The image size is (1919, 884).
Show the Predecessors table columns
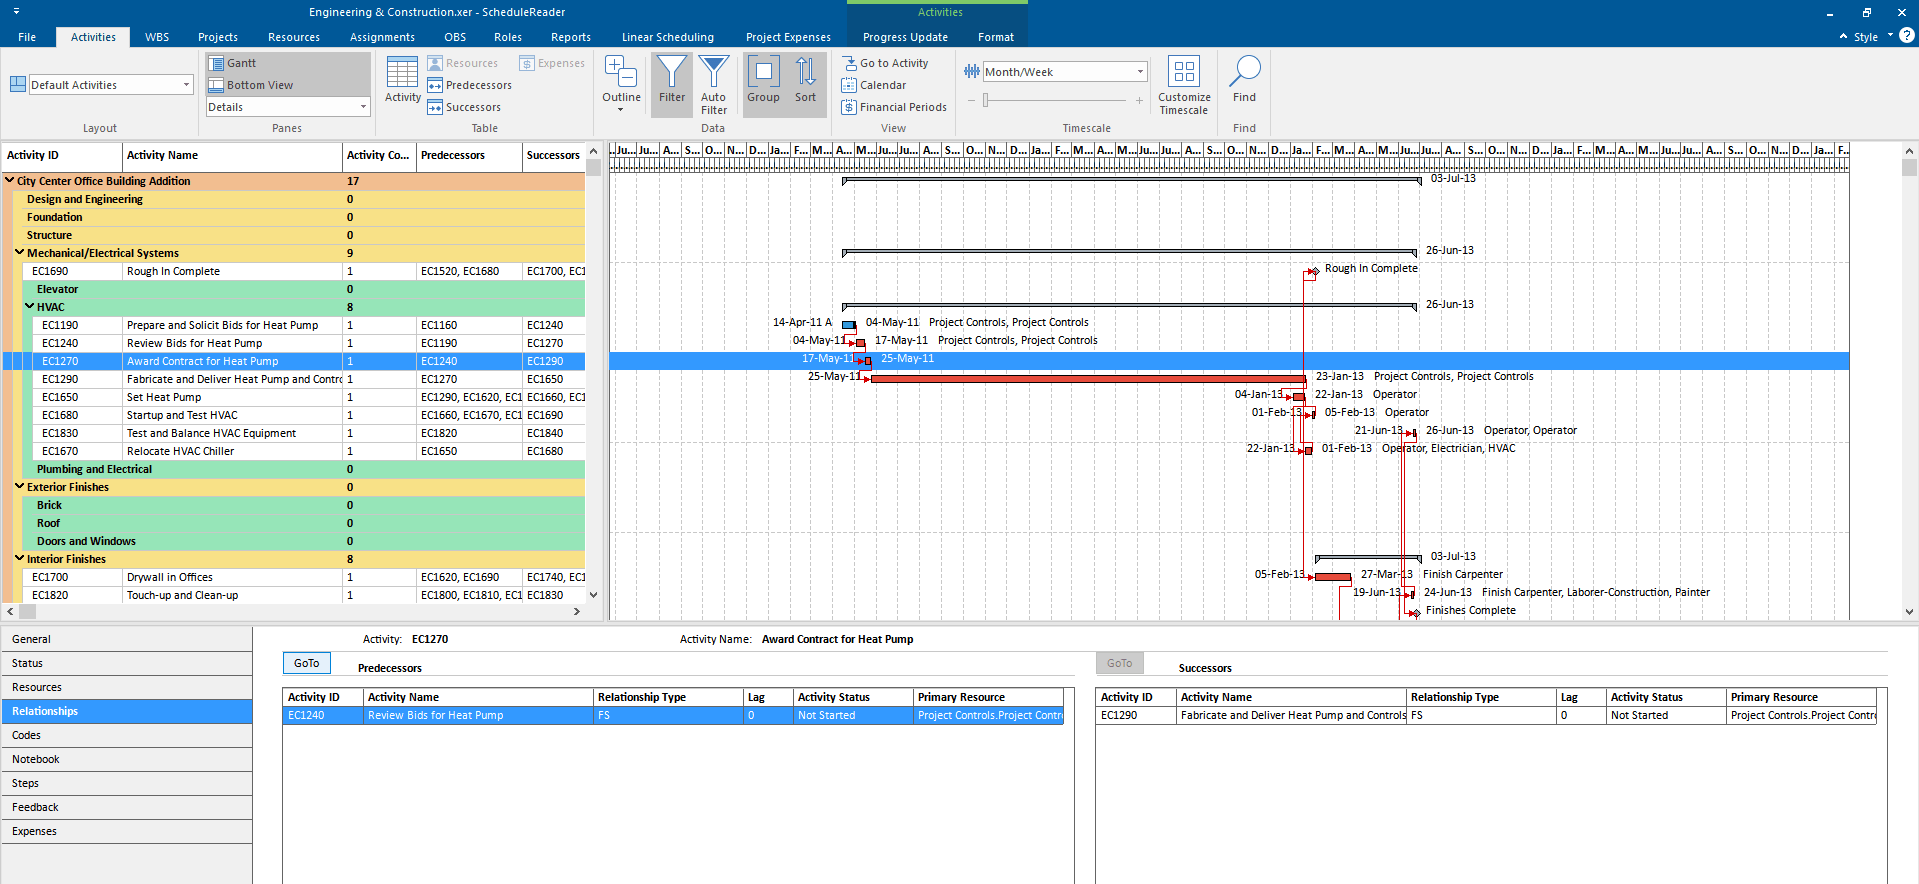click(470, 85)
